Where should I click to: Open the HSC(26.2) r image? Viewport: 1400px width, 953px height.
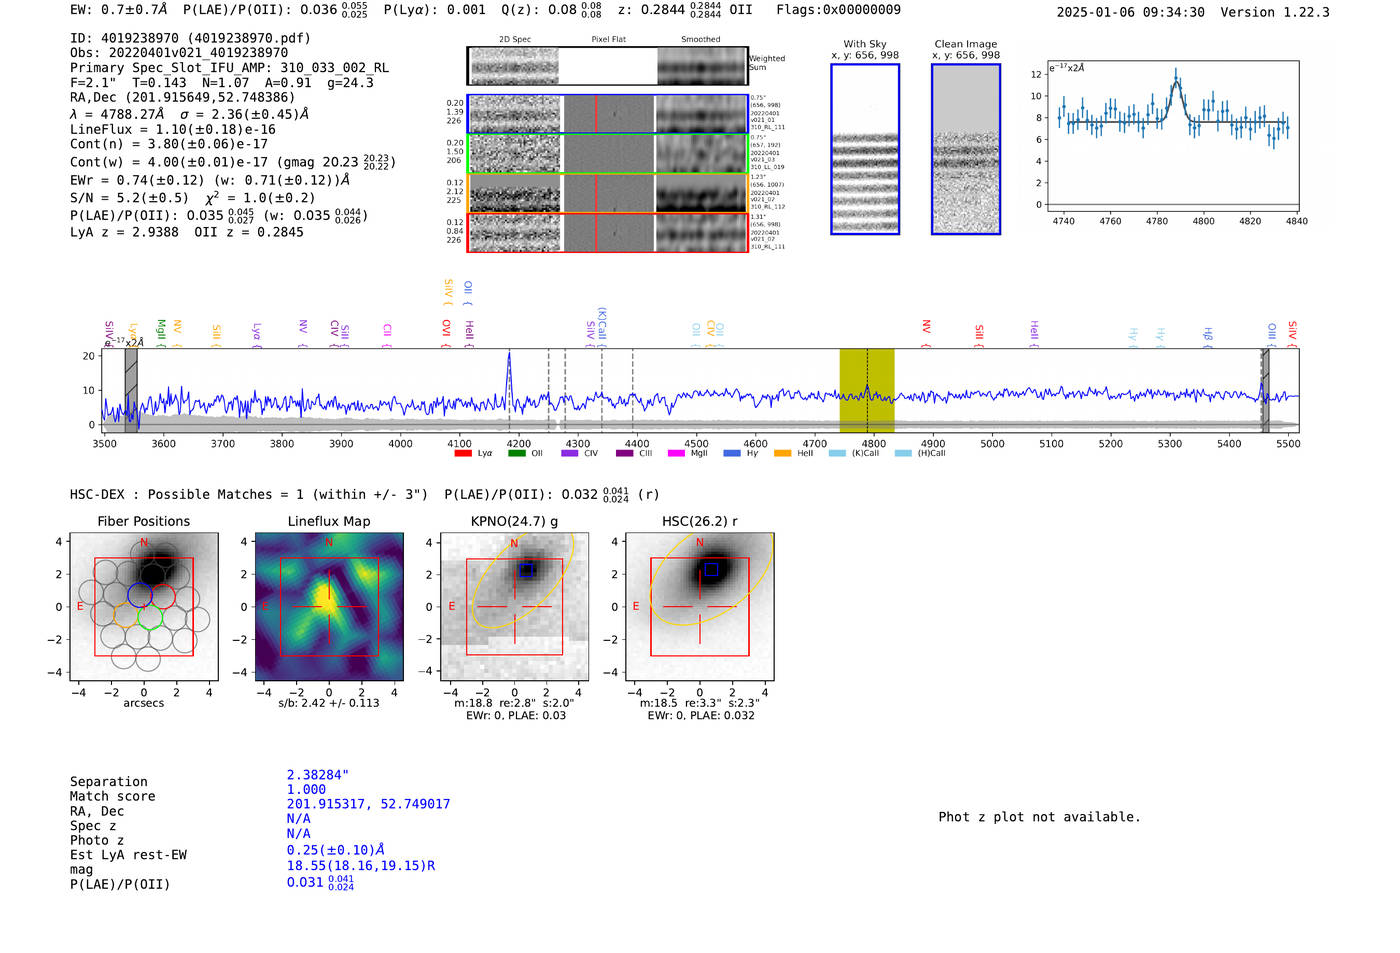[x=700, y=607]
